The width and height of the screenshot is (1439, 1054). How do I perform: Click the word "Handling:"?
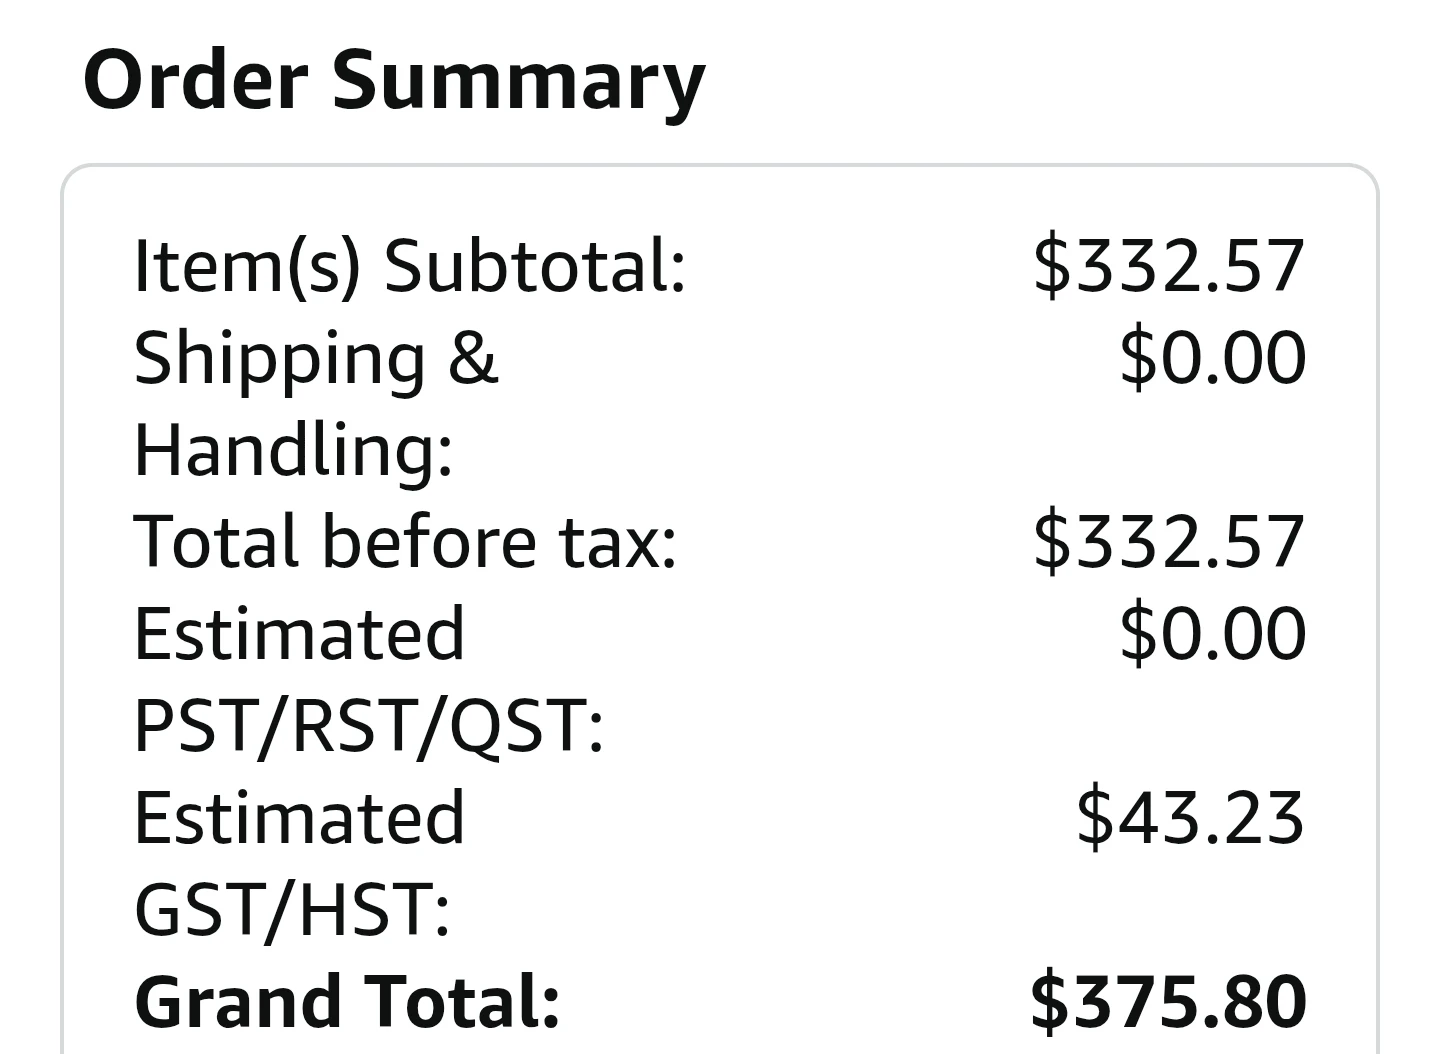[x=293, y=450]
